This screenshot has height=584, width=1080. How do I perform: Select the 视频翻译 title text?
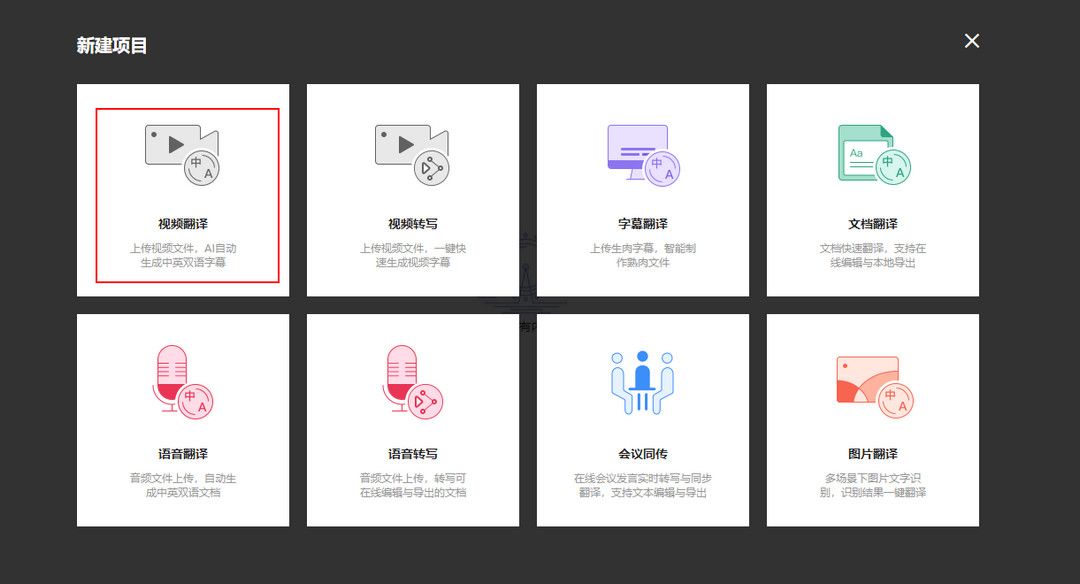[x=183, y=224]
